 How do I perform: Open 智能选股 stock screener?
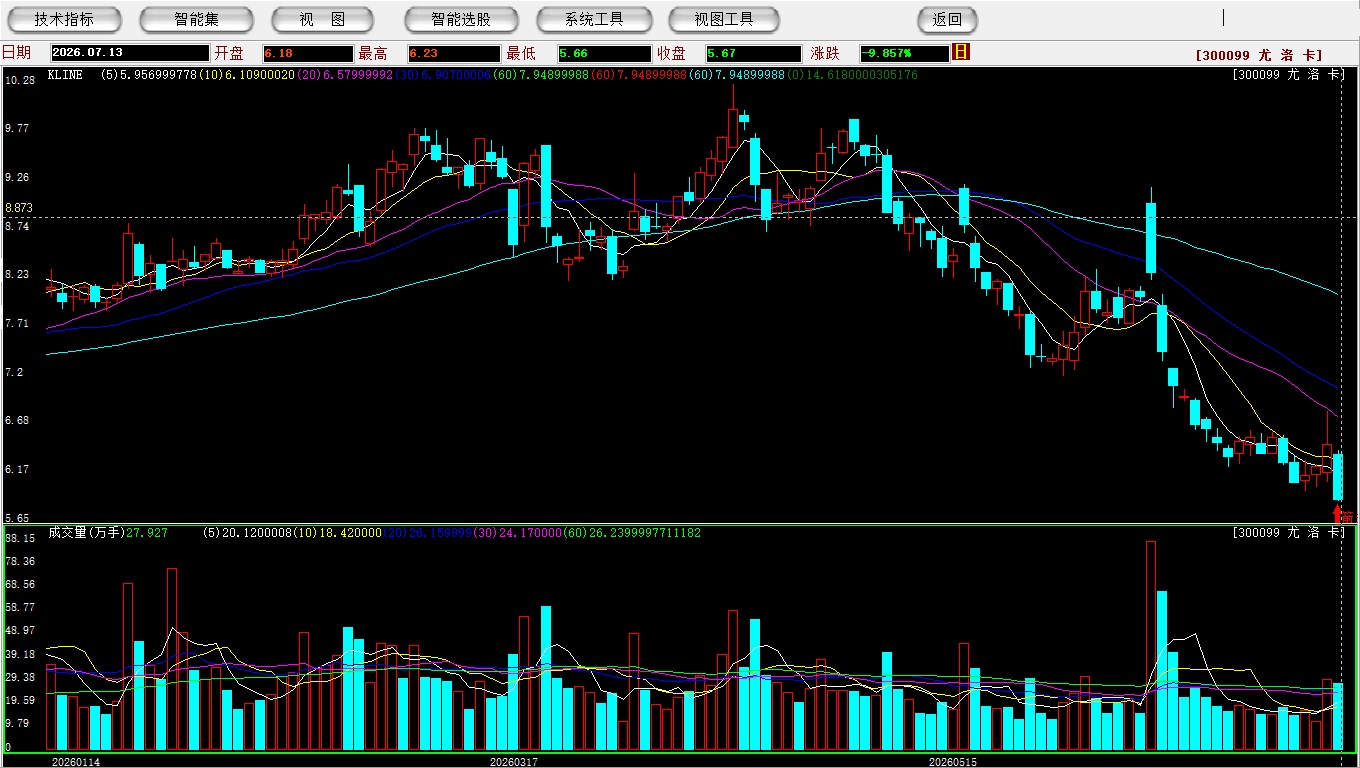[462, 19]
